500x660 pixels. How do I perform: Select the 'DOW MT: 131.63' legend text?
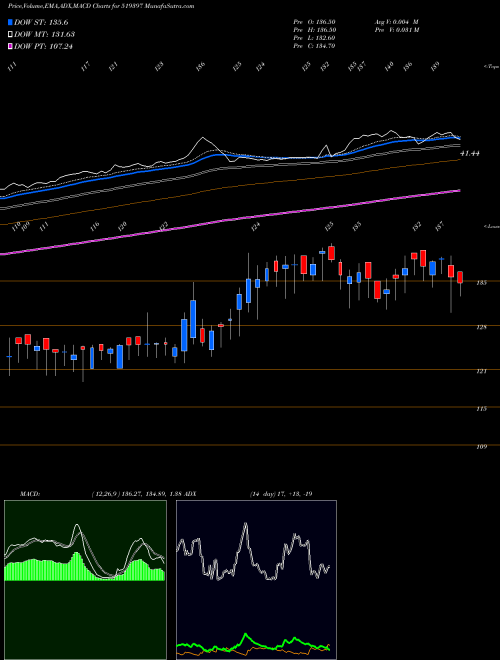45,34
